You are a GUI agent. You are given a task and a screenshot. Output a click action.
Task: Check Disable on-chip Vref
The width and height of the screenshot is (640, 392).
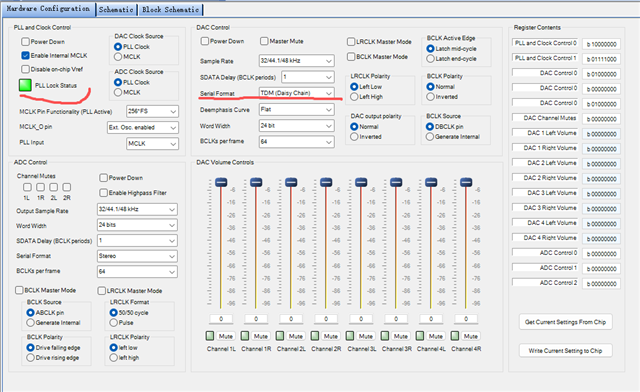[25, 69]
